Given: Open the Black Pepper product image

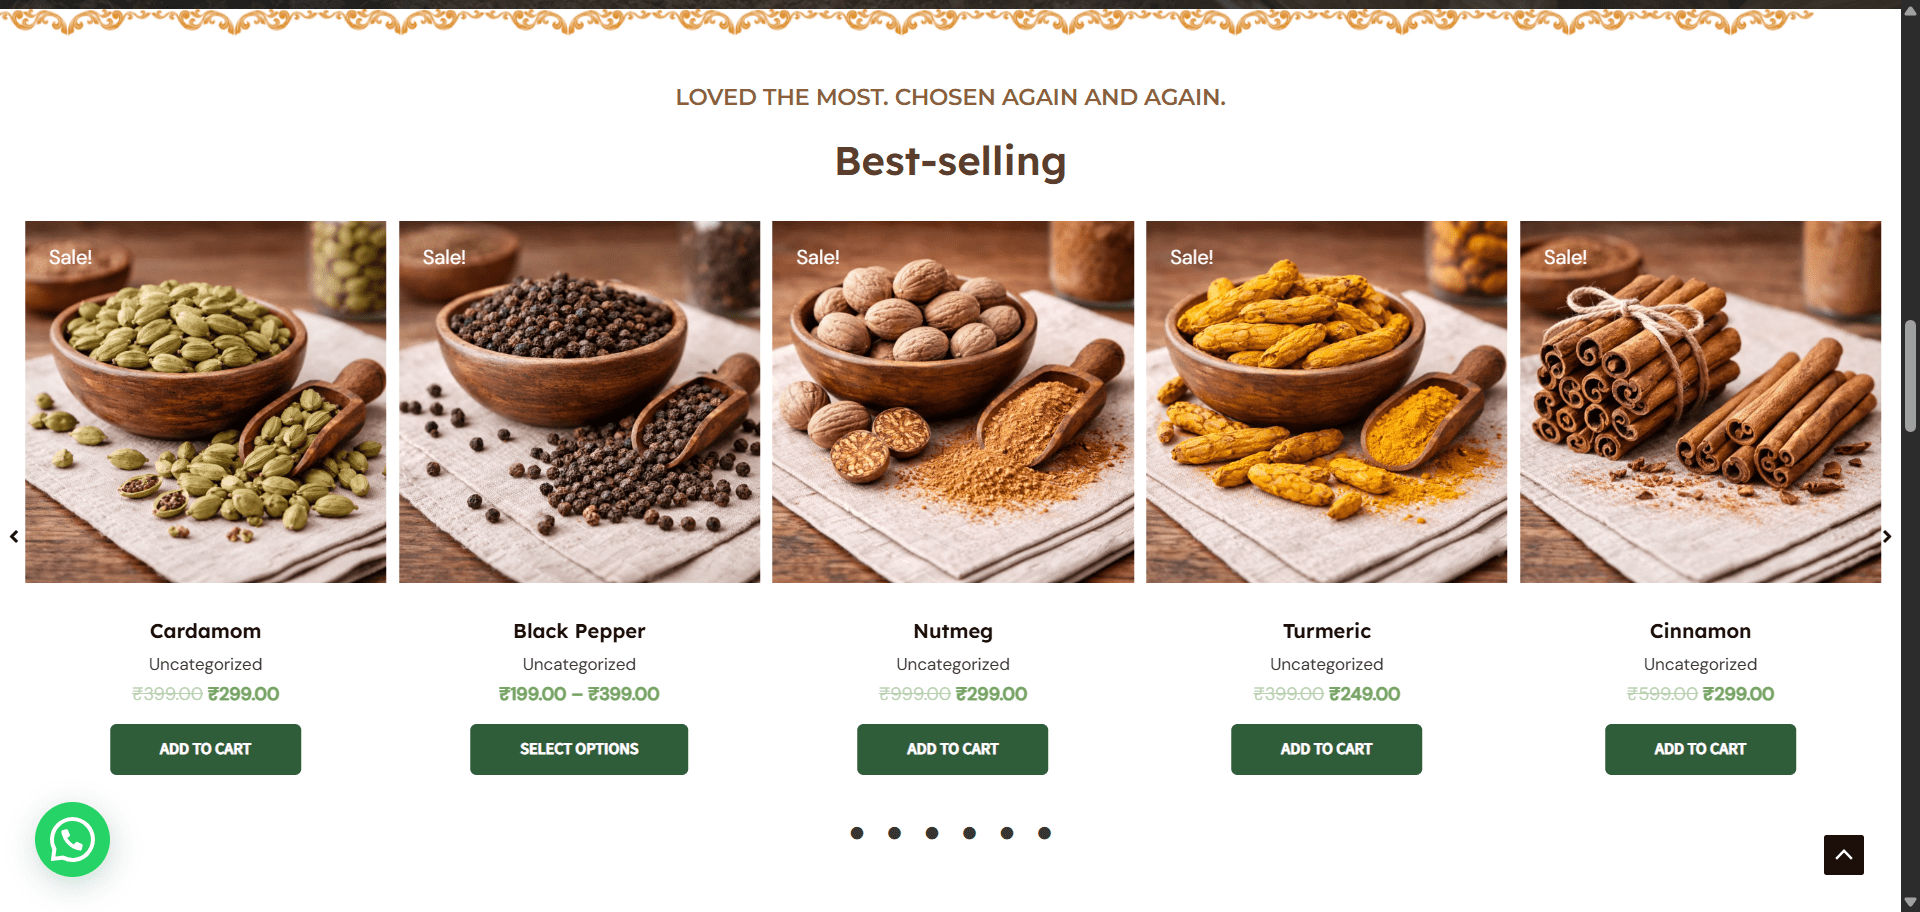Looking at the screenshot, I should pyautogui.click(x=579, y=402).
